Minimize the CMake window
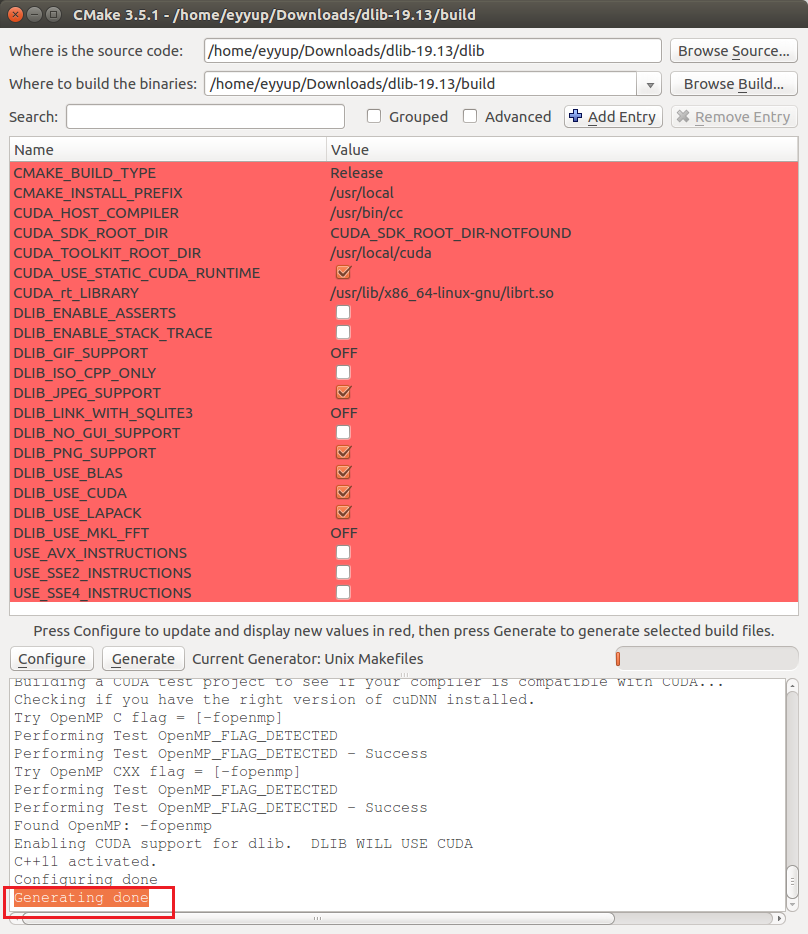Viewport: 808px width, 934px height. click(x=35, y=14)
